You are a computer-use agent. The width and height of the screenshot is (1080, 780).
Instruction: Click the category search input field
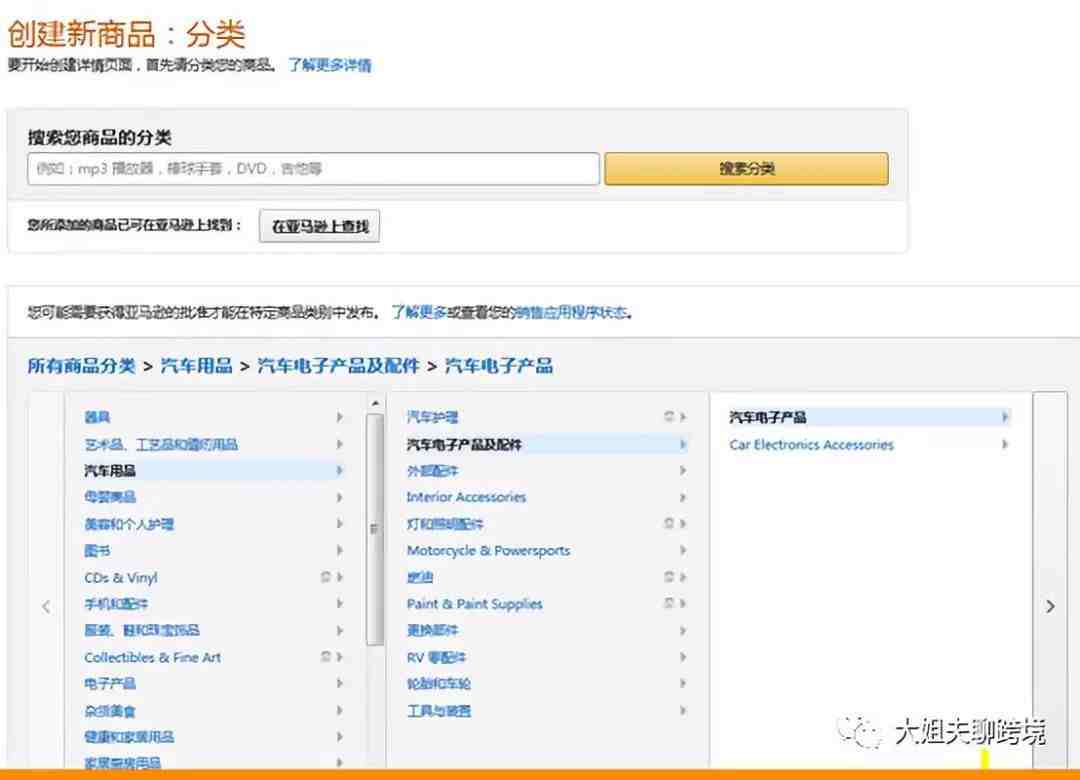[x=313, y=169]
